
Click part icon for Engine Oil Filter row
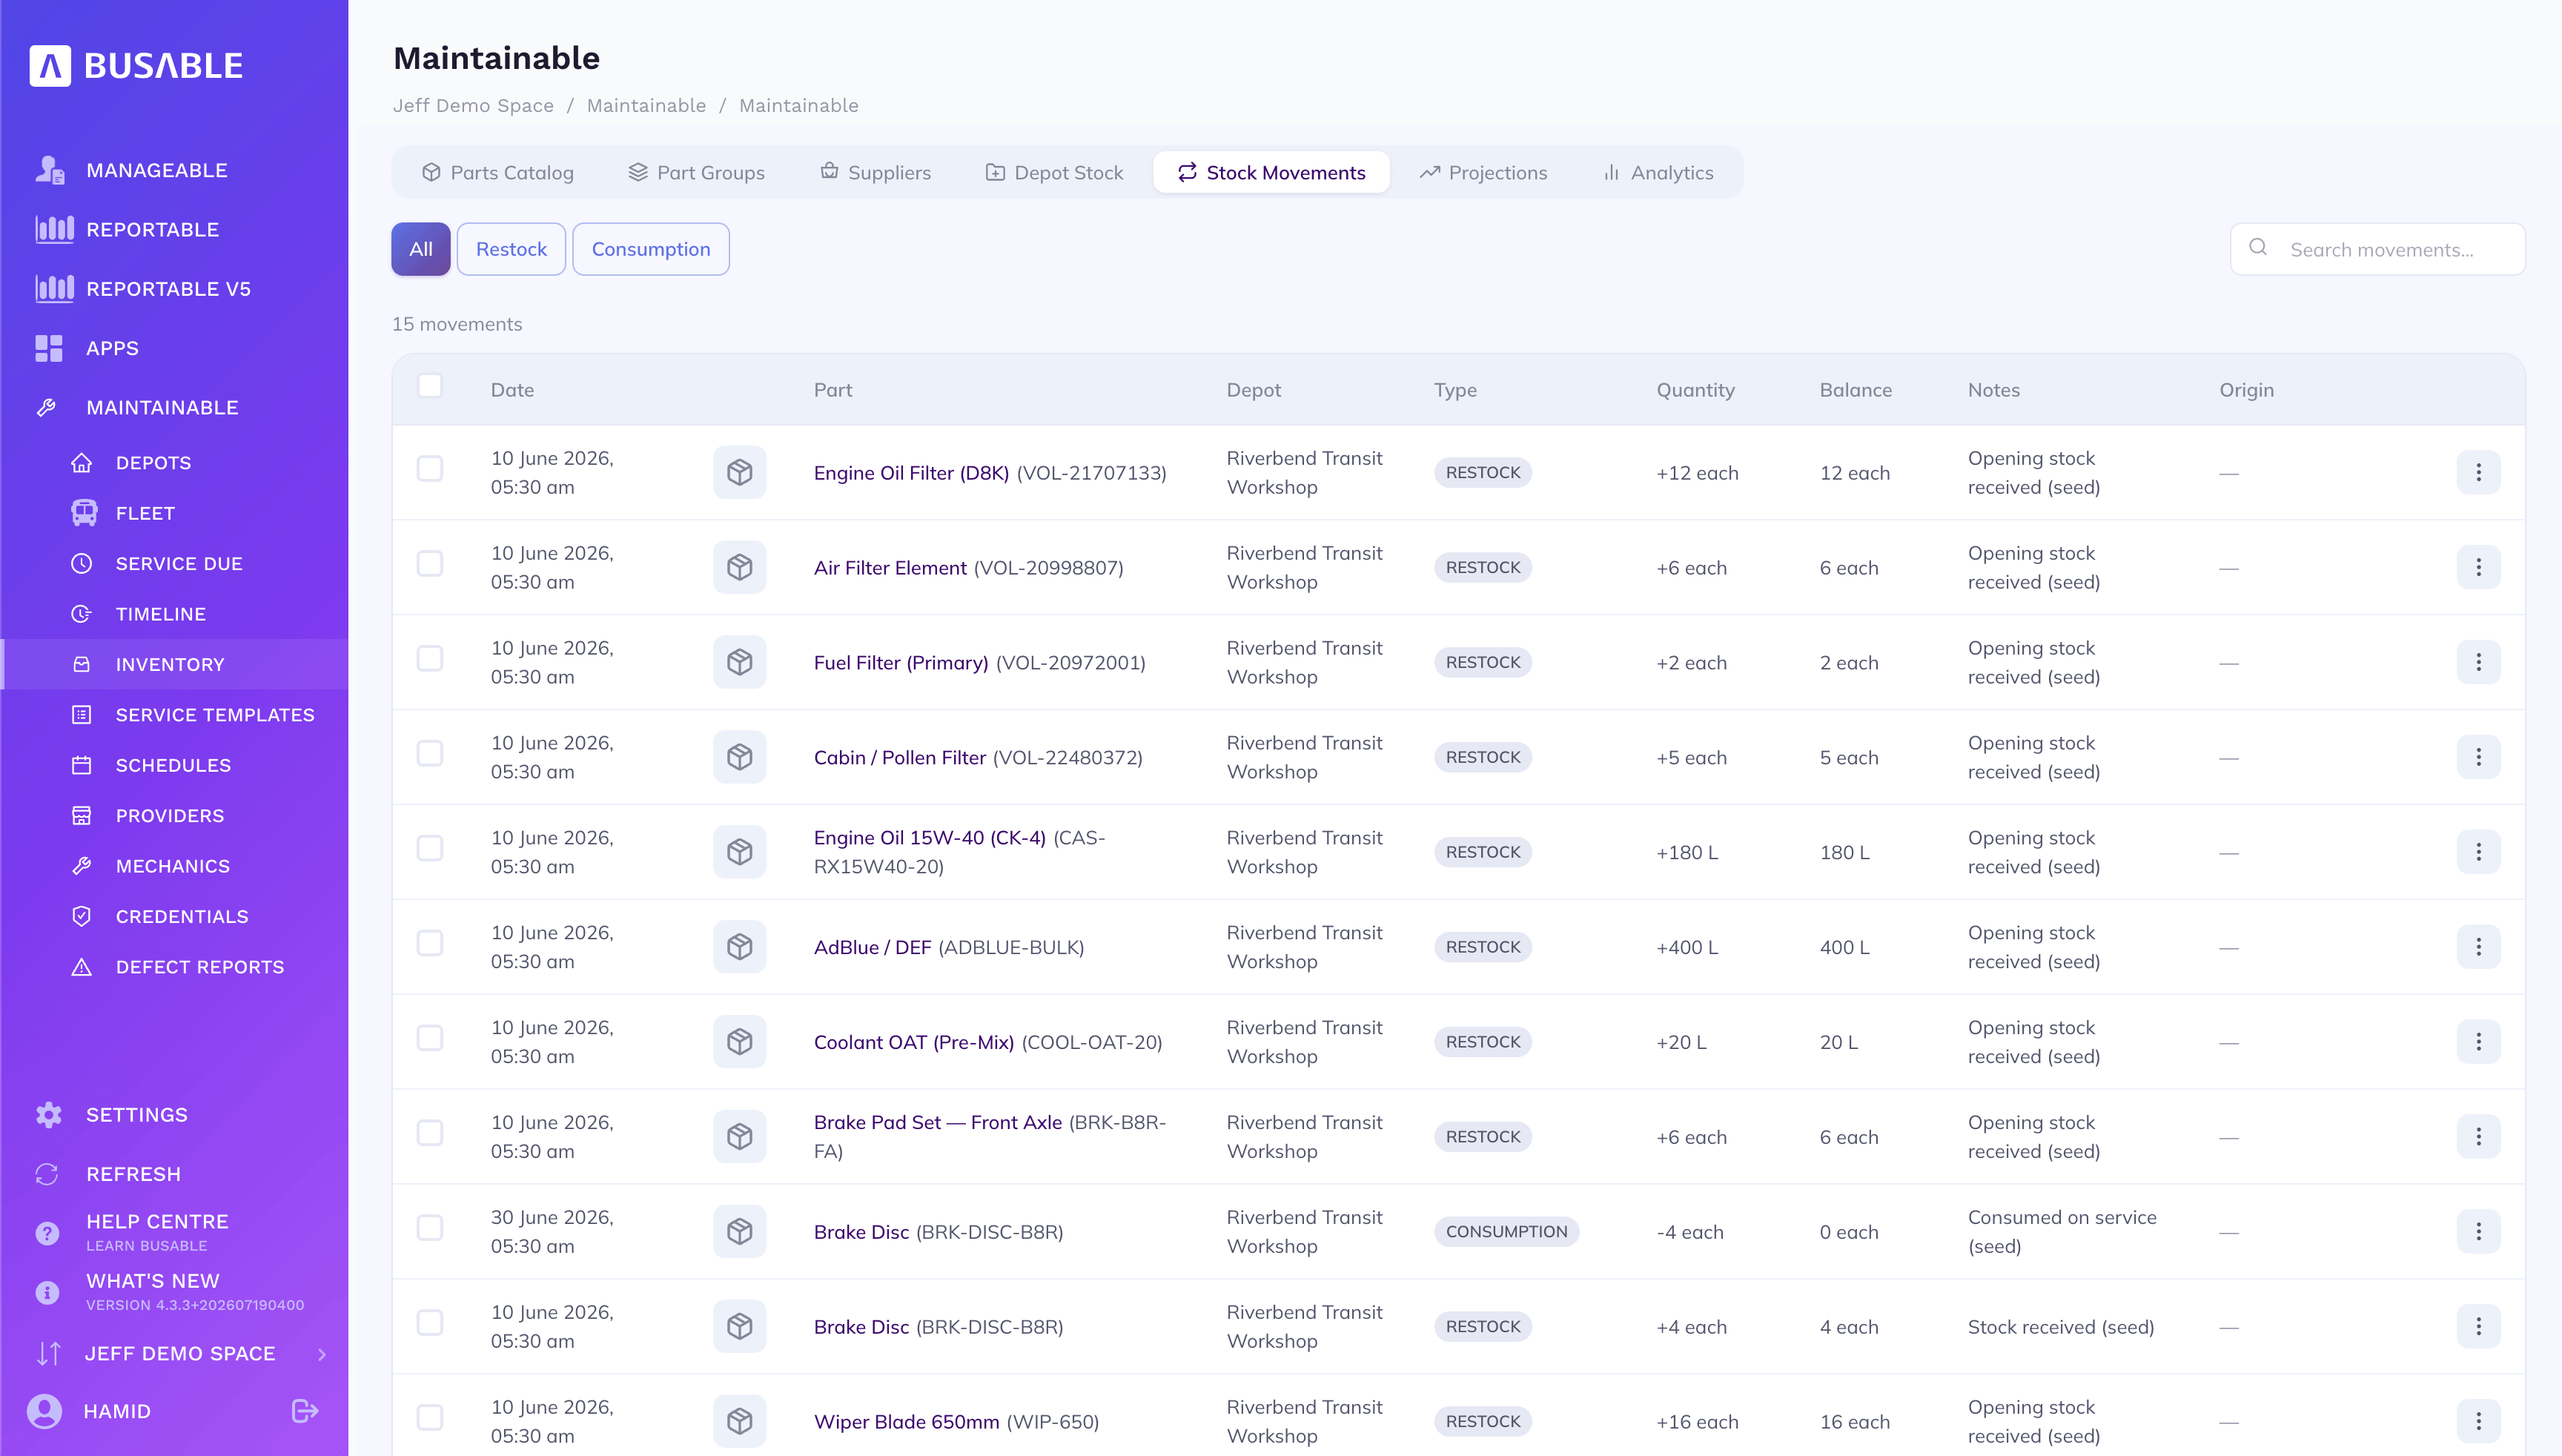point(740,472)
